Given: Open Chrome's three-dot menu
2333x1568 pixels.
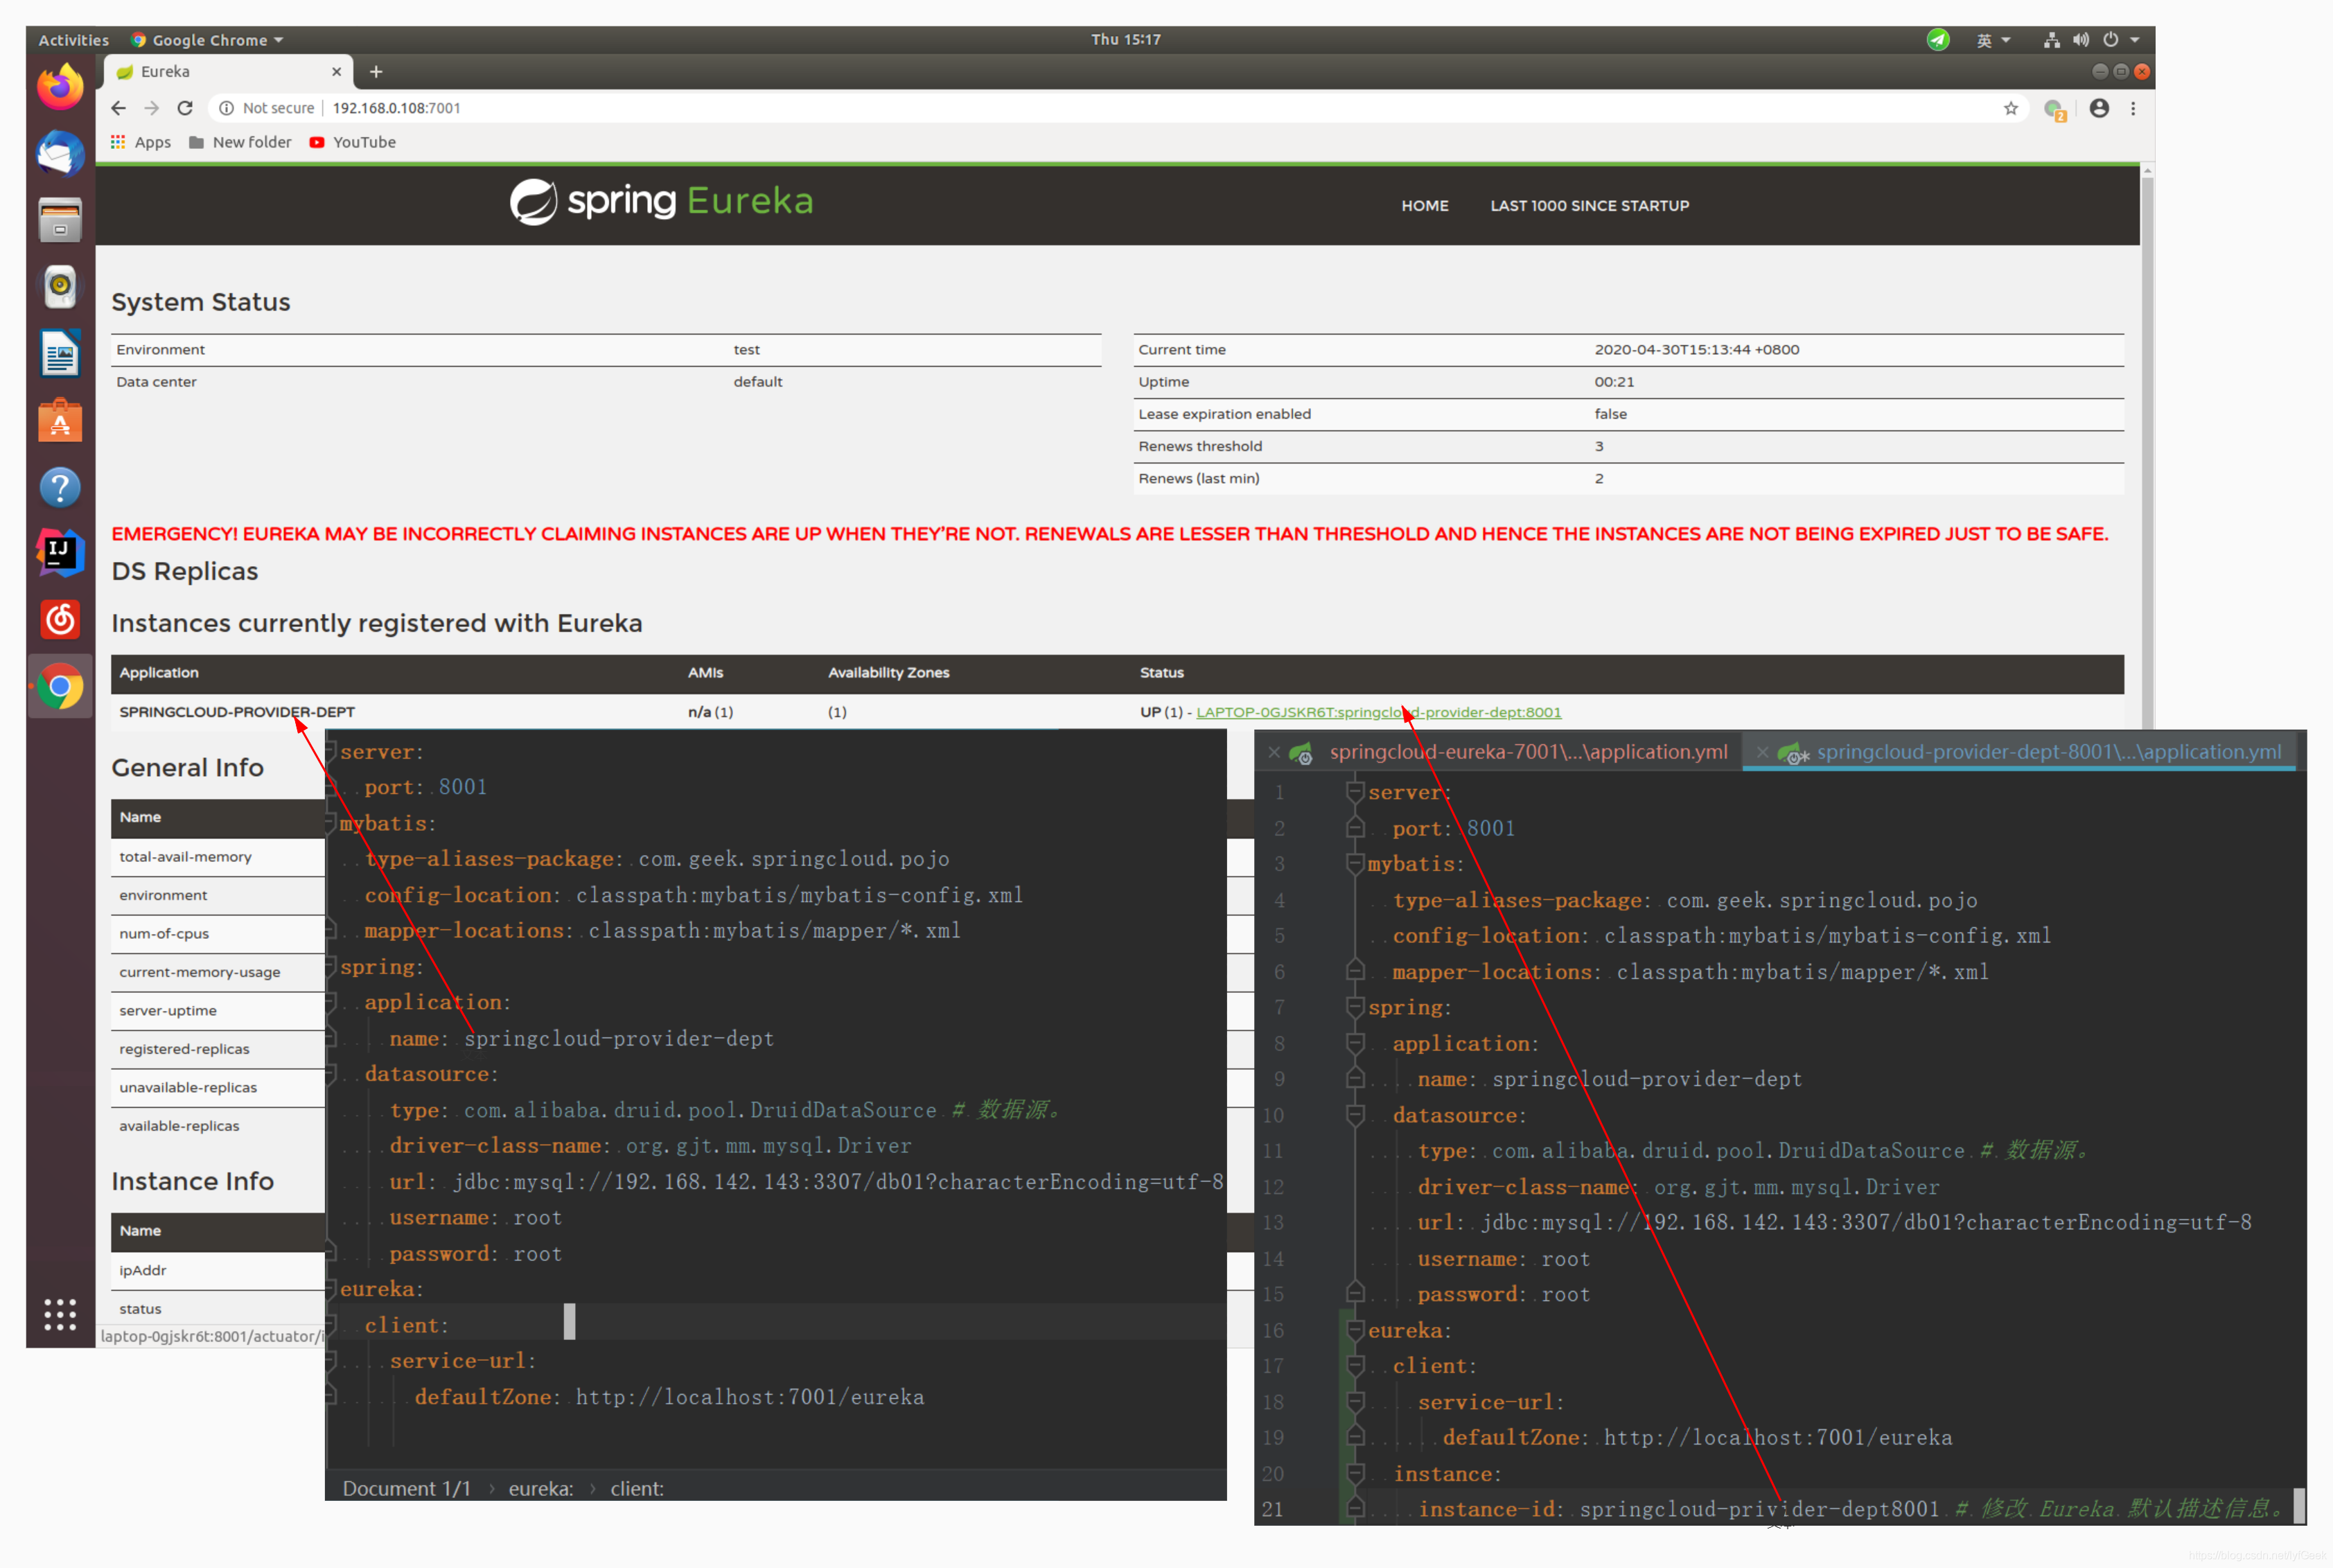Looking at the screenshot, I should click(2133, 108).
